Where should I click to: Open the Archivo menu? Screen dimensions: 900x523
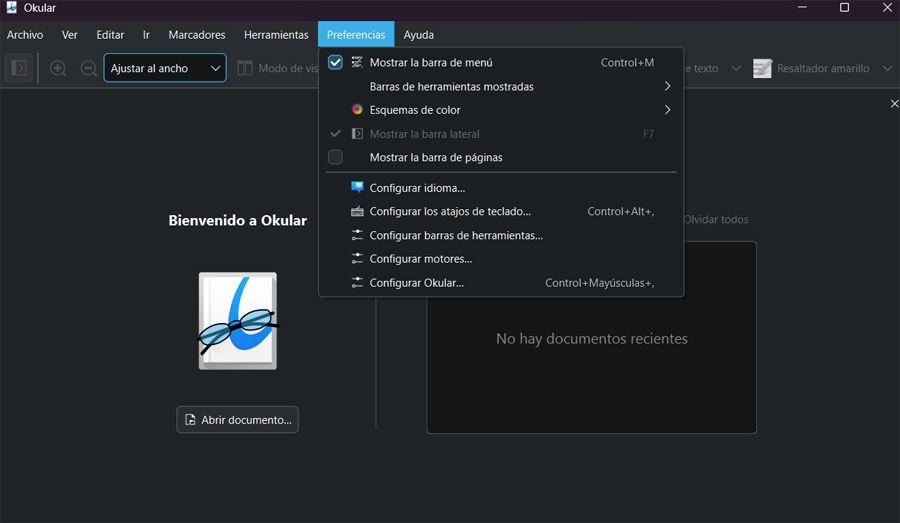(x=25, y=34)
